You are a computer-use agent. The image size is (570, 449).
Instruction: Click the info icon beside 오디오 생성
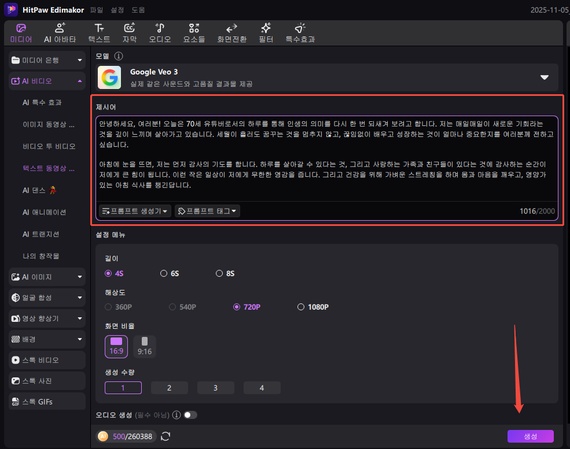click(x=176, y=415)
